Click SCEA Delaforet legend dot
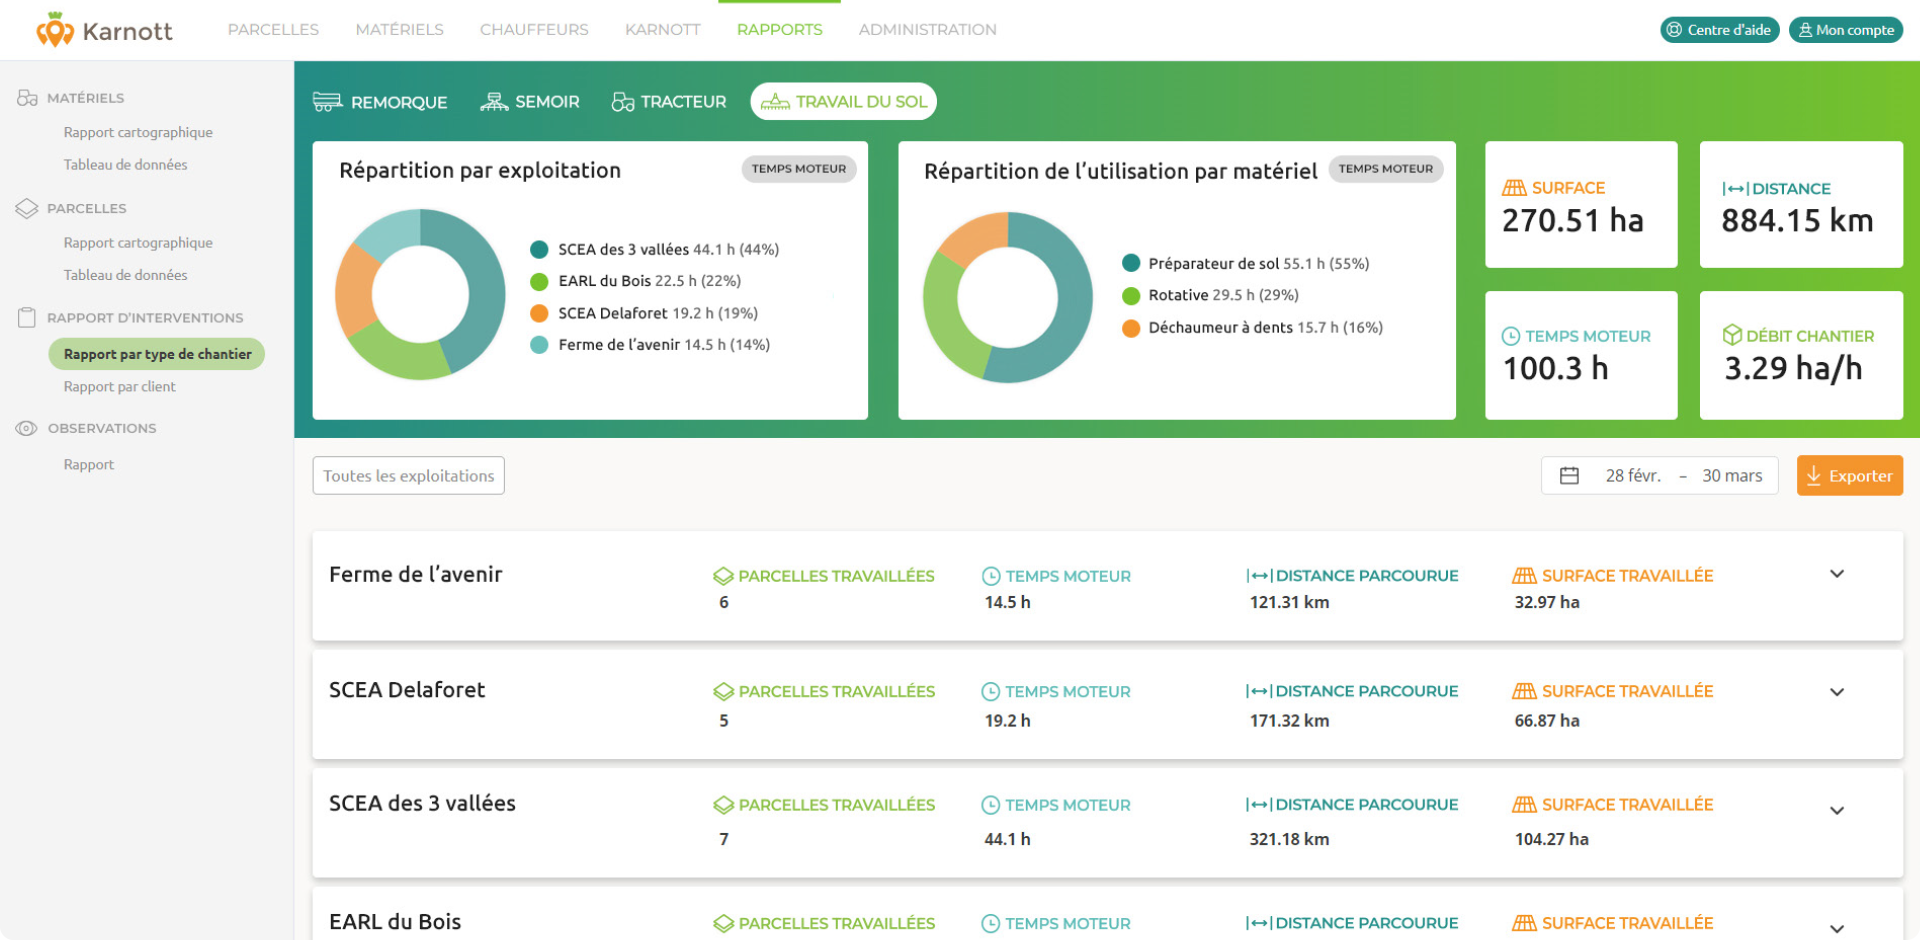This screenshot has height=940, width=1920. click(539, 314)
